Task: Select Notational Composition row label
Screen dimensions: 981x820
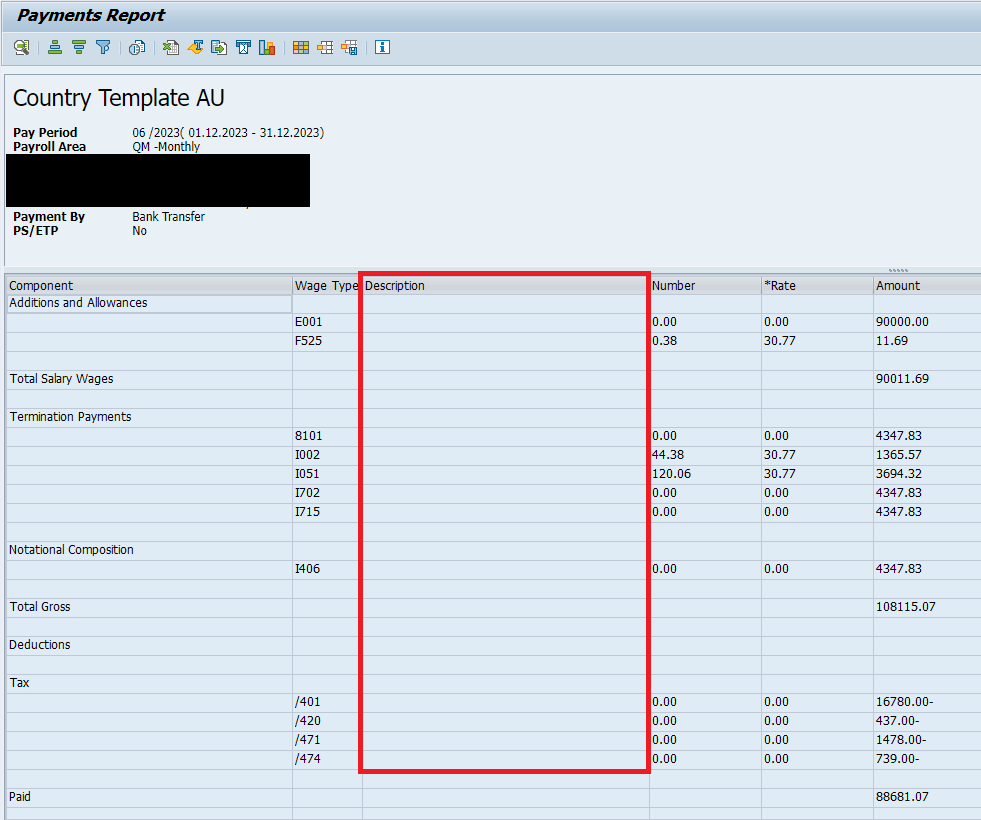Action: pos(71,550)
